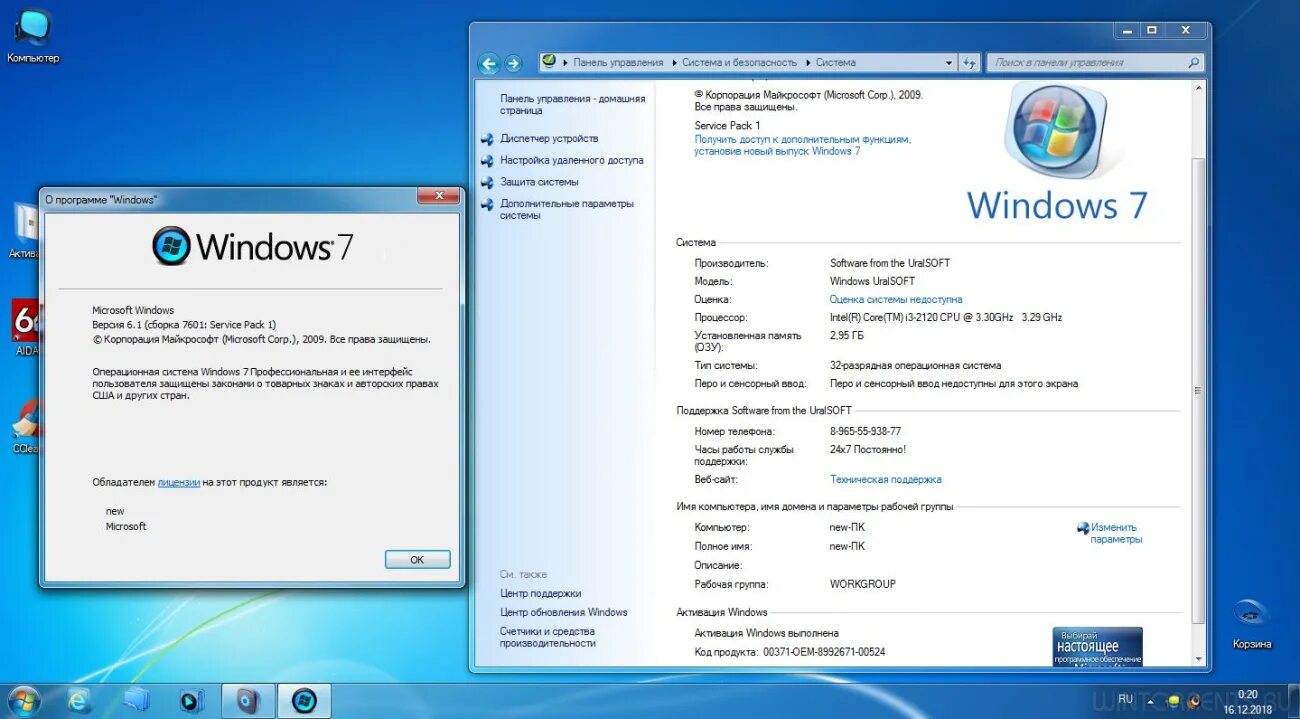Click the shield icon beside Изменить параметры
Viewport: 1300px width, 719px height.
[1083, 528]
